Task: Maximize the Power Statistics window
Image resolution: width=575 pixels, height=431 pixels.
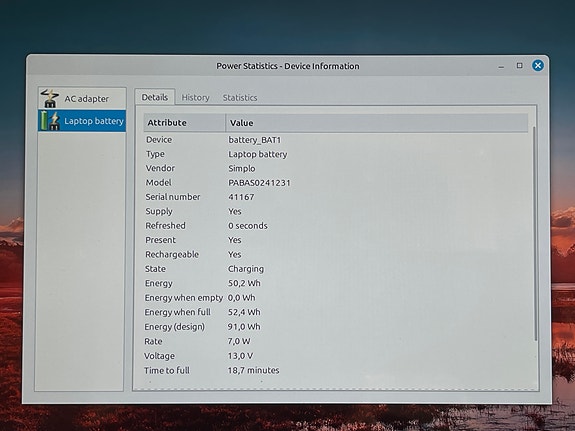Action: (x=519, y=66)
